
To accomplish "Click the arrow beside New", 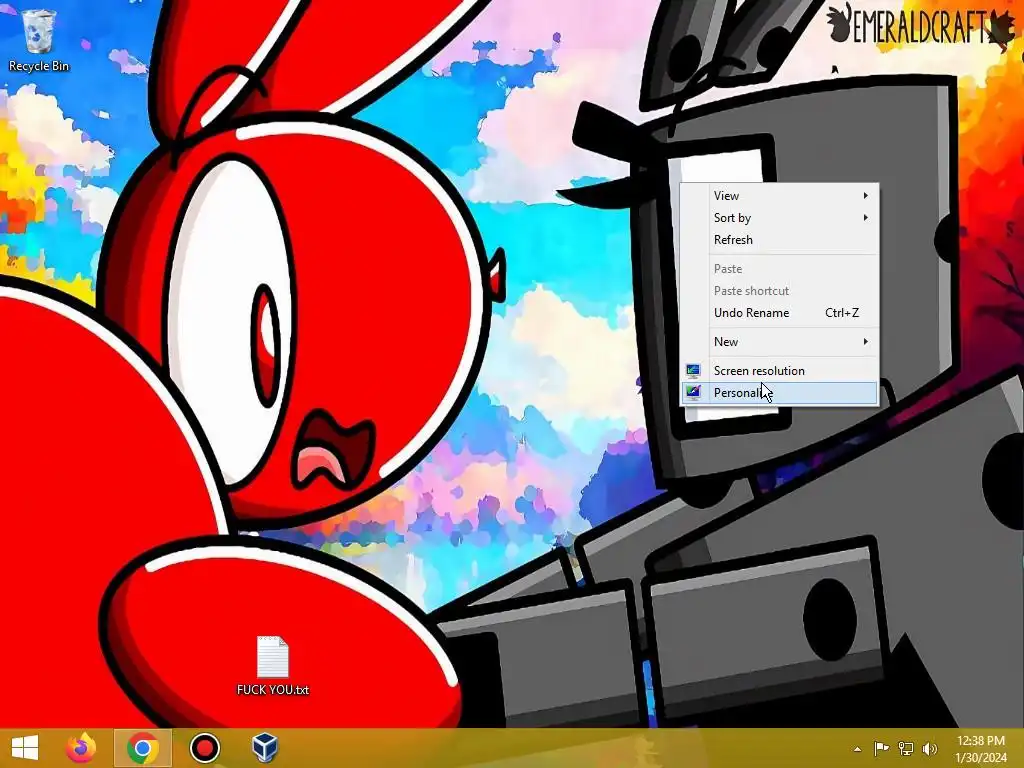I will (865, 342).
